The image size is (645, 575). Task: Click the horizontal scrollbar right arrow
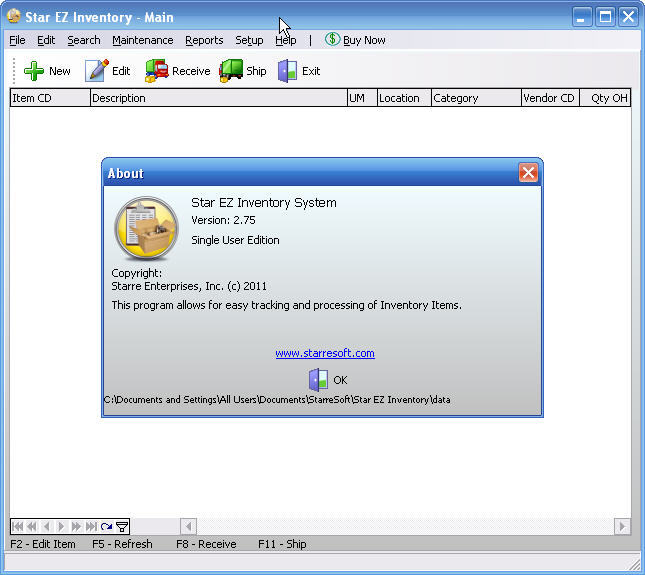[622, 526]
